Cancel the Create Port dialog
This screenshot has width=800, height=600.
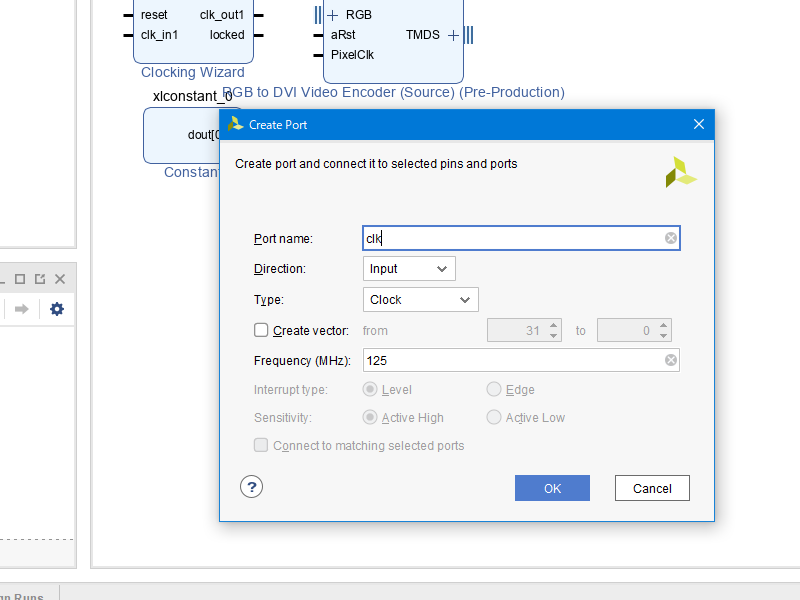coord(652,488)
